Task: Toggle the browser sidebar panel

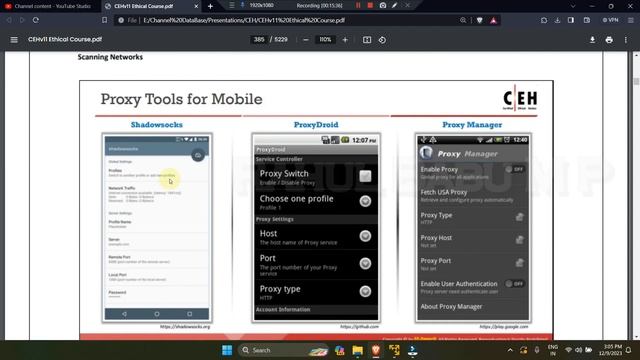Action: (x=571, y=20)
